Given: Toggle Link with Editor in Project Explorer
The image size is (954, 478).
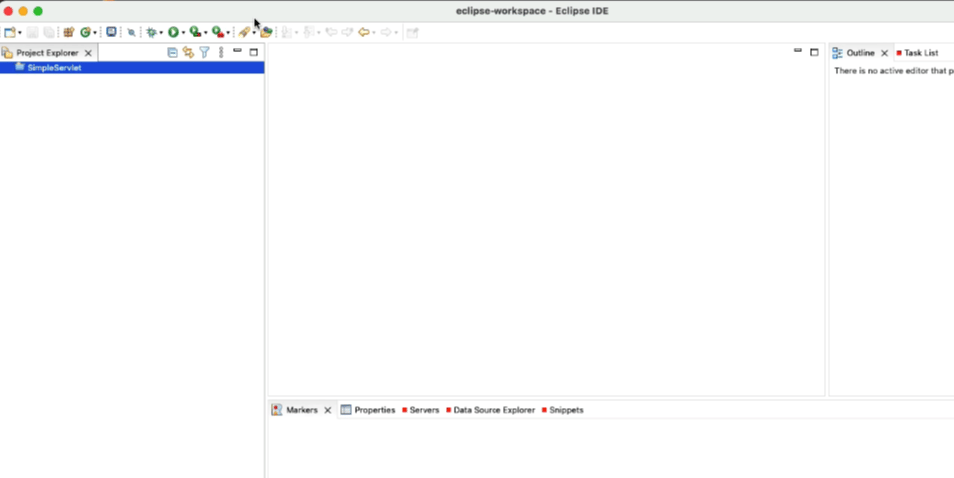Looking at the screenshot, I should [189, 53].
